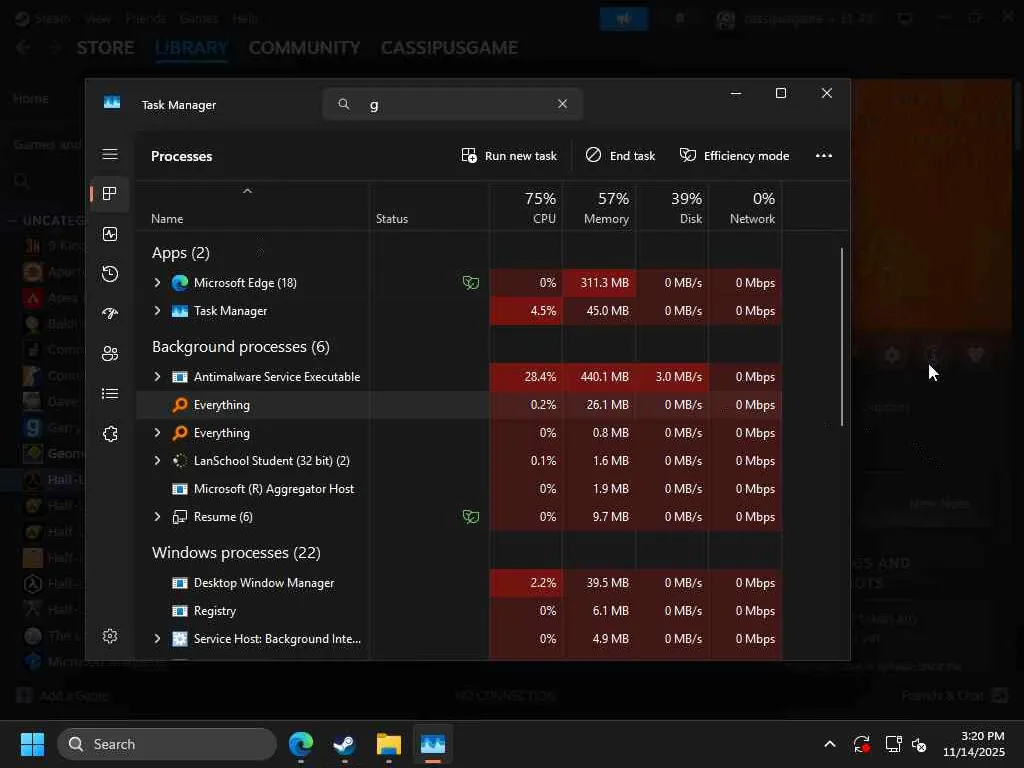This screenshot has height=768, width=1024.
Task: Show hidden system tray icons
Action: [829, 744]
